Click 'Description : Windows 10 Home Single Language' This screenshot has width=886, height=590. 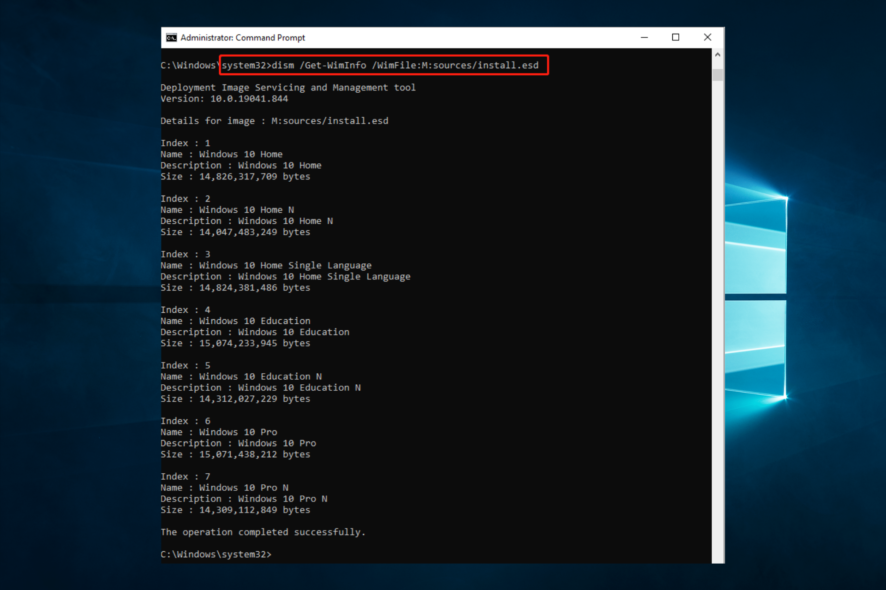click(x=285, y=277)
